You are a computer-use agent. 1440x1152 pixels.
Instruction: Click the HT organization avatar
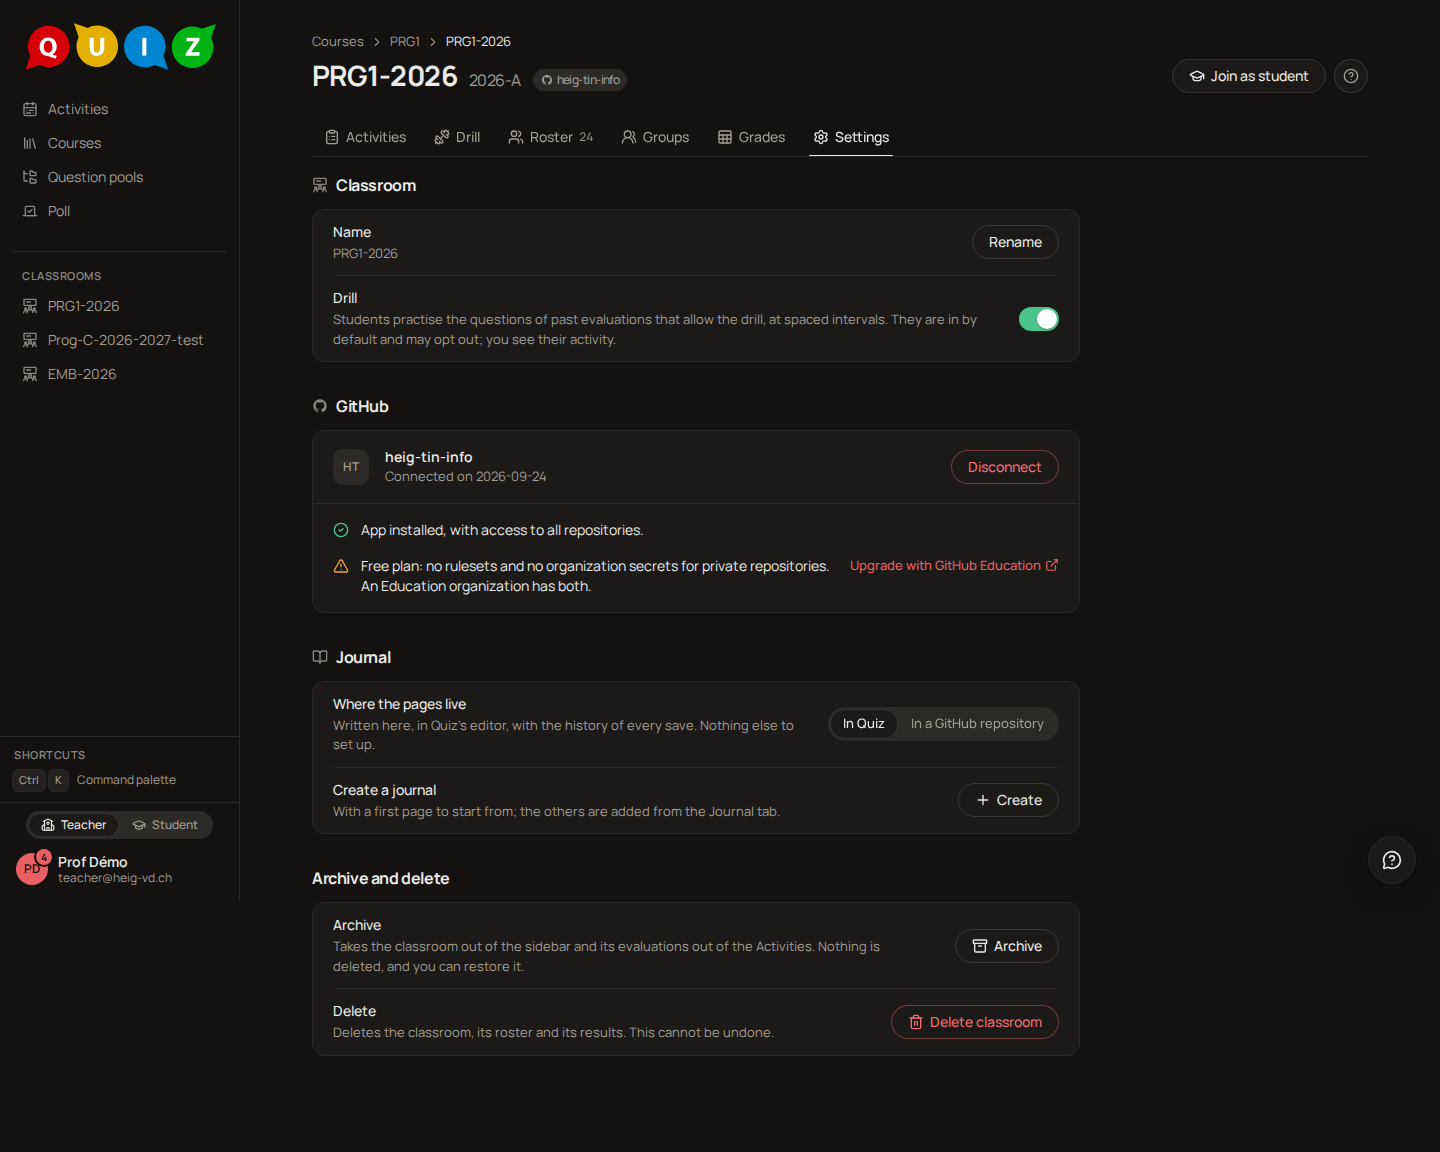click(x=351, y=467)
